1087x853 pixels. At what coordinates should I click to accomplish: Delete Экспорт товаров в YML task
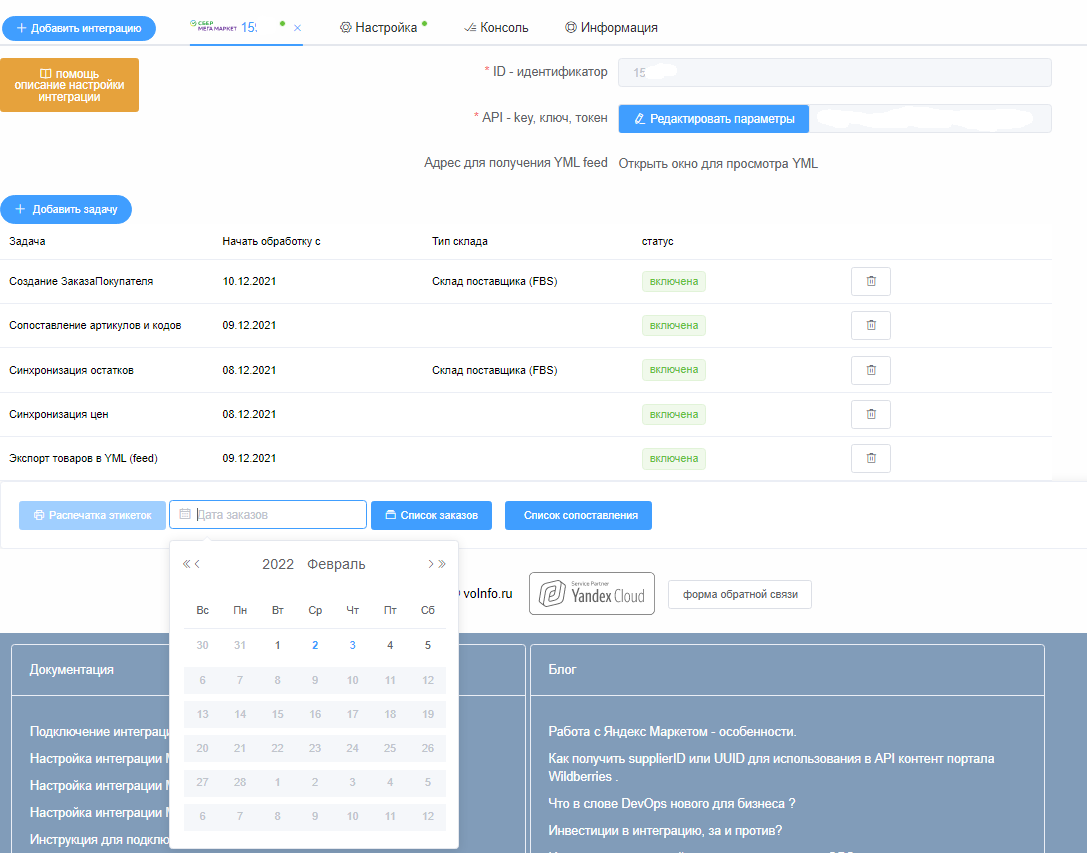tap(870, 458)
